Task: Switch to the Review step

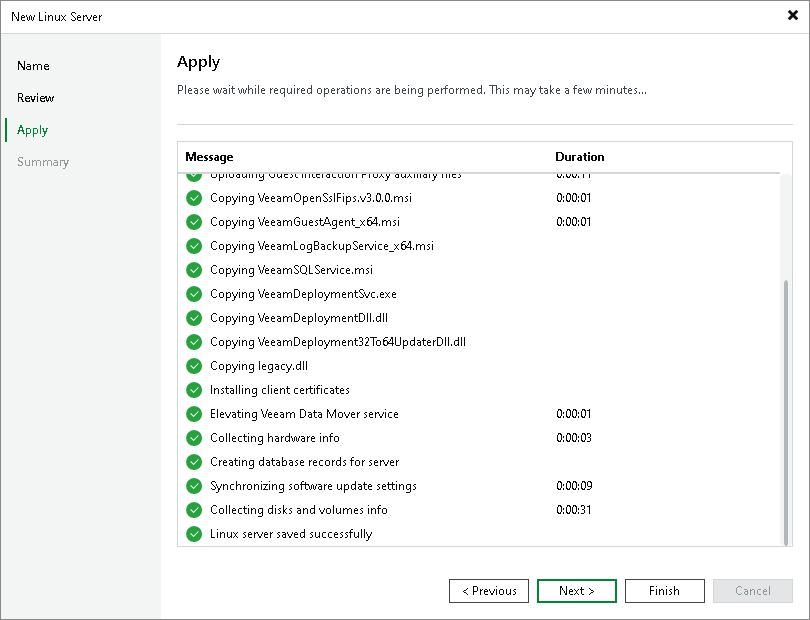Action: [35, 98]
